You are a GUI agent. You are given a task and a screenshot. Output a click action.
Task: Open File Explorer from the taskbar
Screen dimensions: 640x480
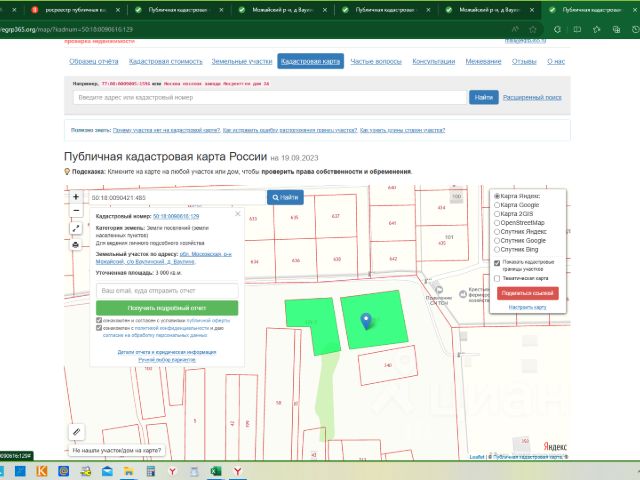pos(129,471)
